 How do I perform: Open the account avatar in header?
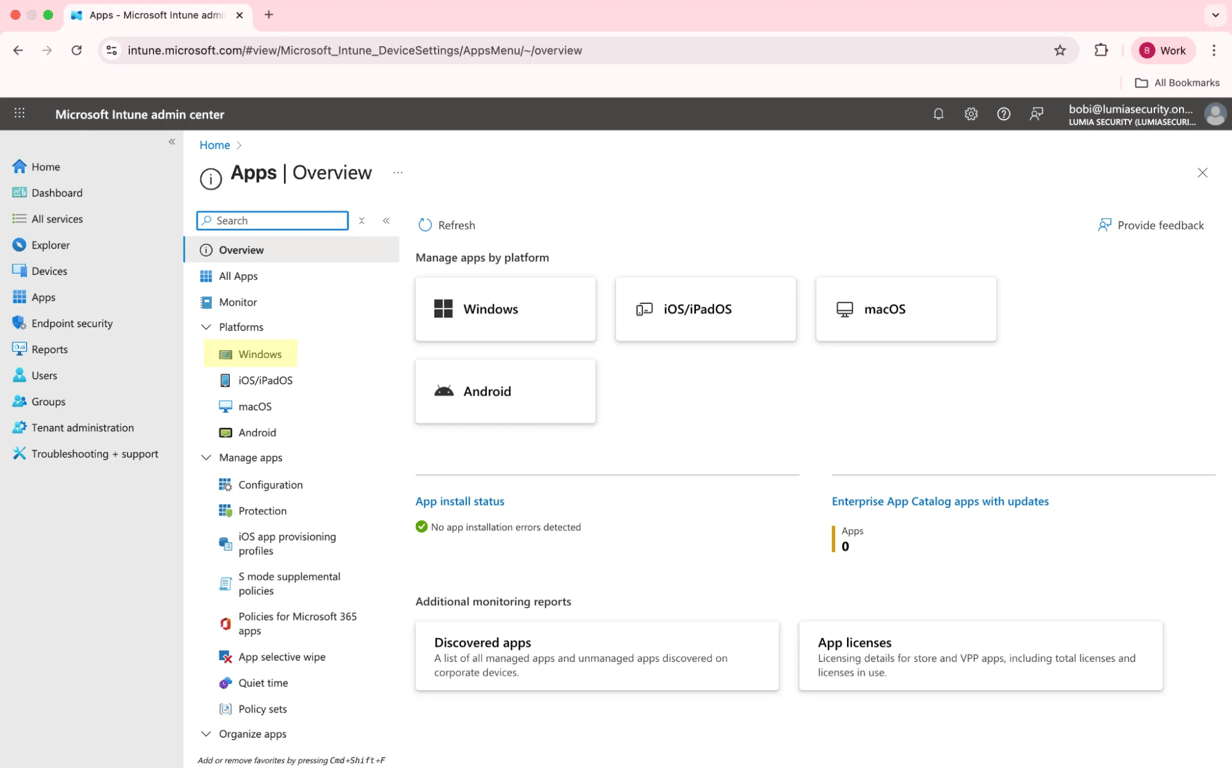(x=1215, y=114)
